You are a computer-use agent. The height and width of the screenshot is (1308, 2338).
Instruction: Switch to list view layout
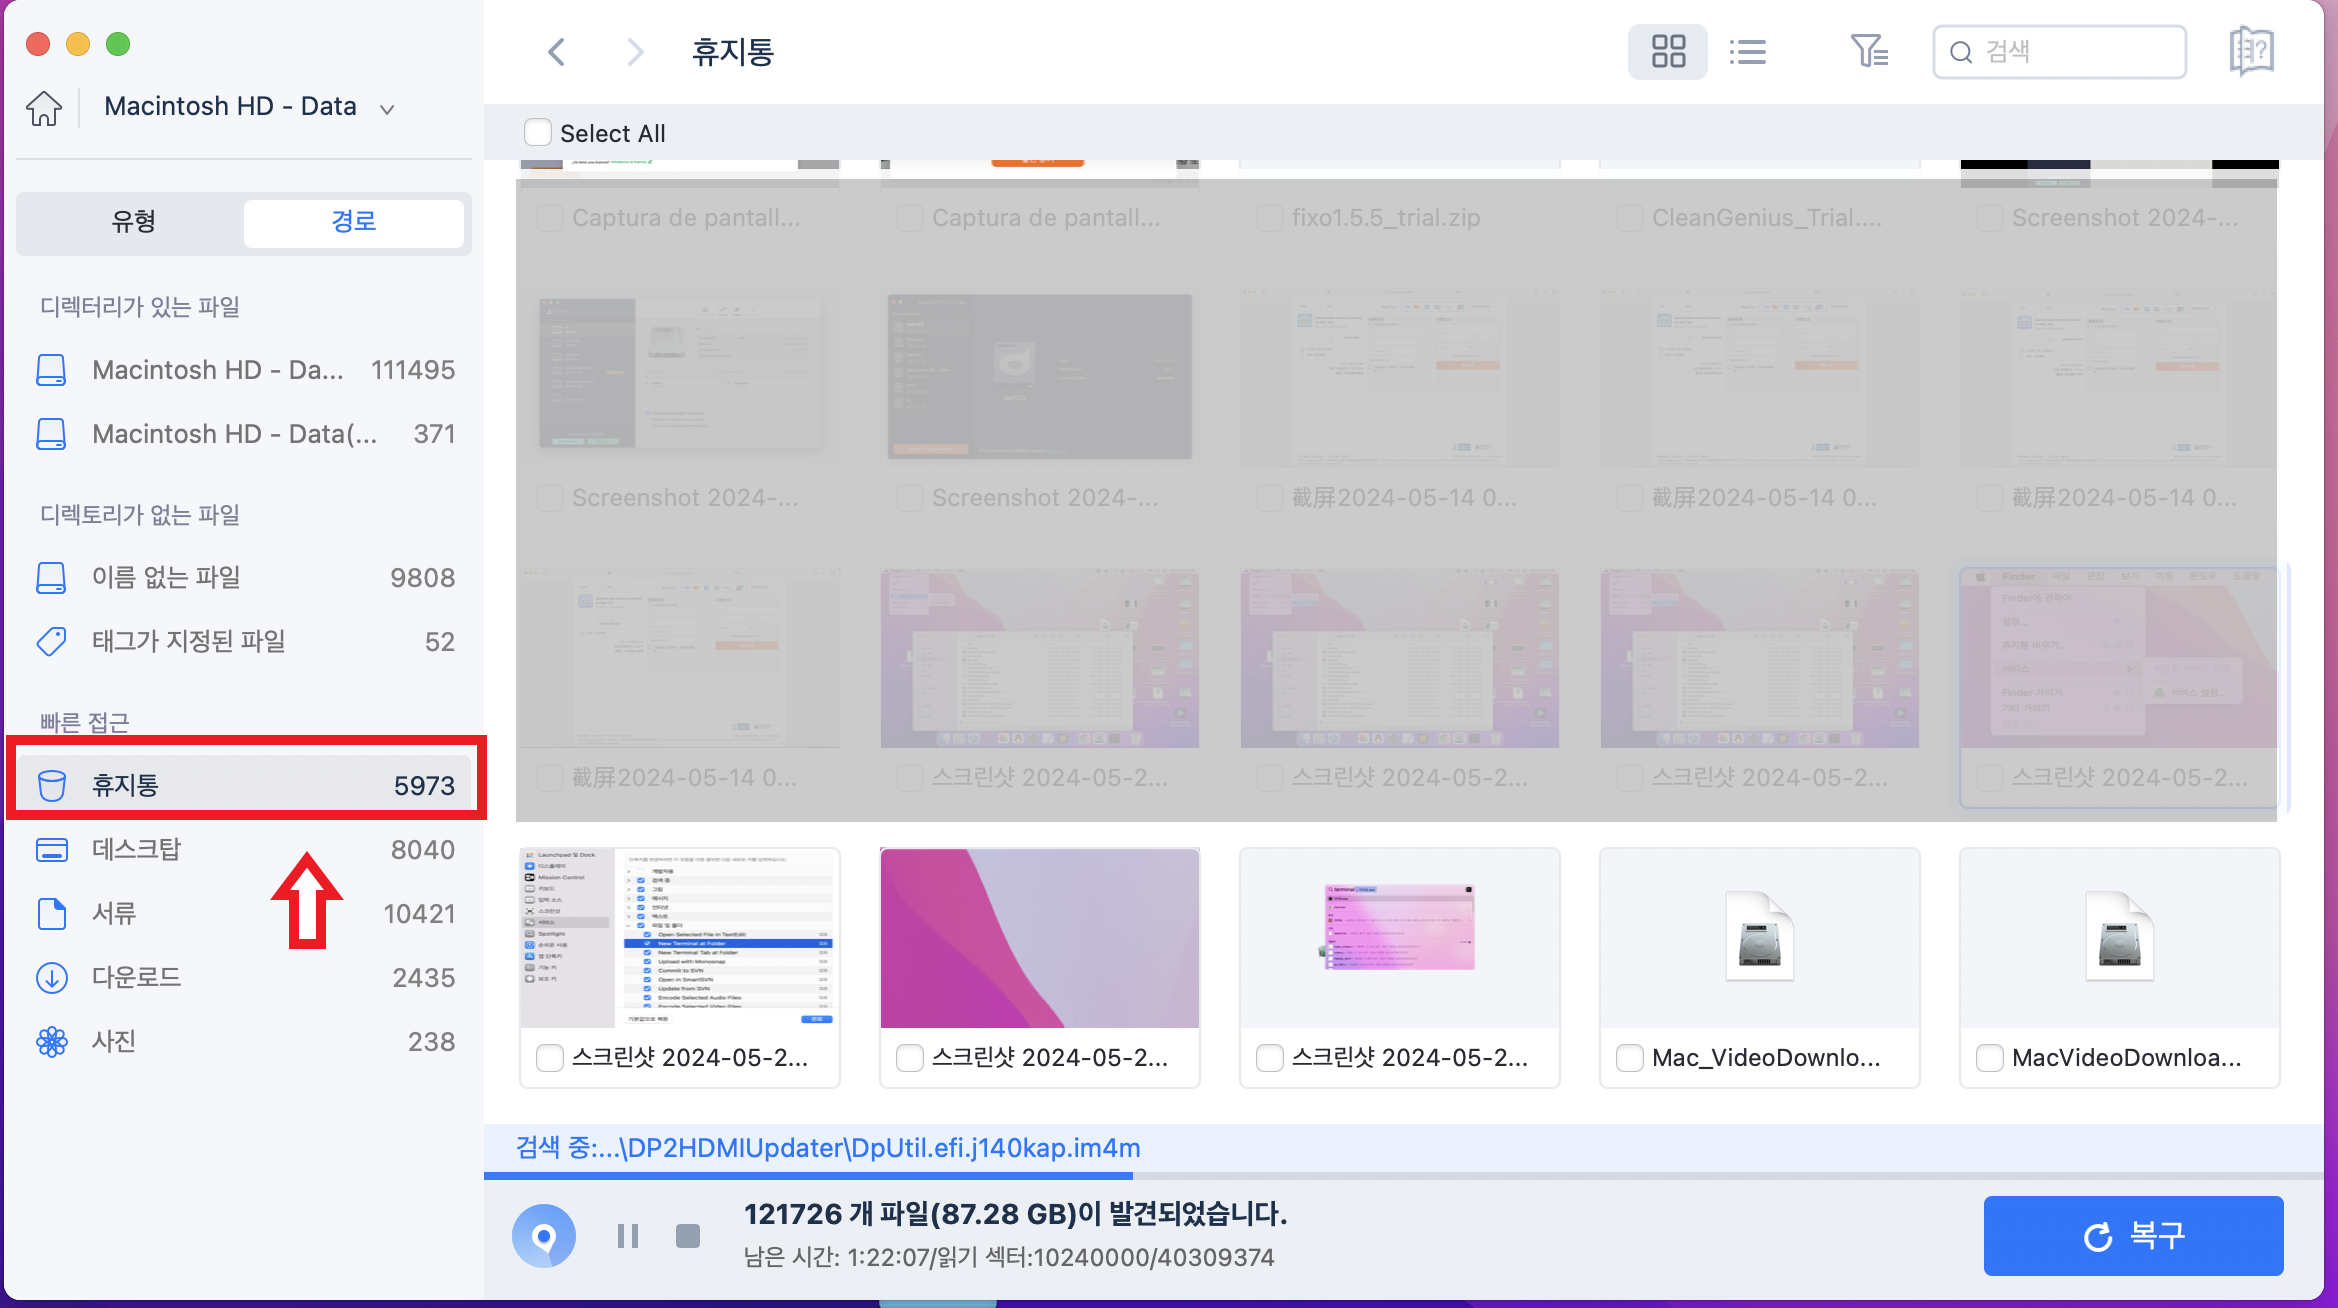(1747, 51)
